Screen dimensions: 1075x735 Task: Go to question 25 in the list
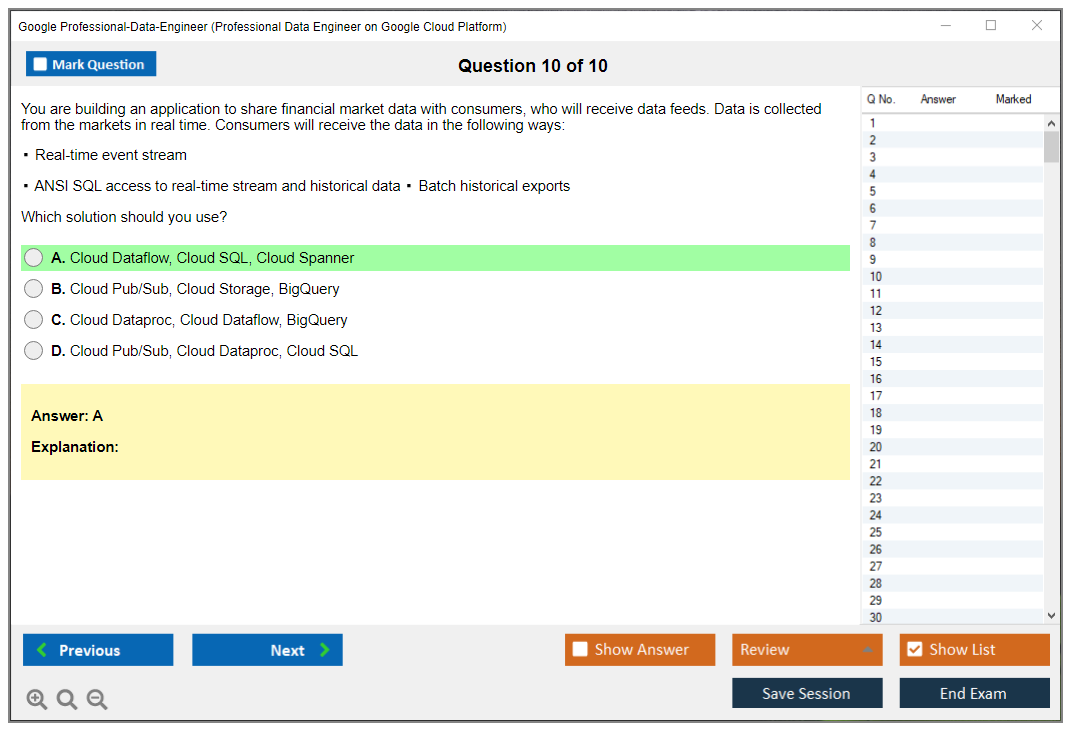(x=876, y=532)
